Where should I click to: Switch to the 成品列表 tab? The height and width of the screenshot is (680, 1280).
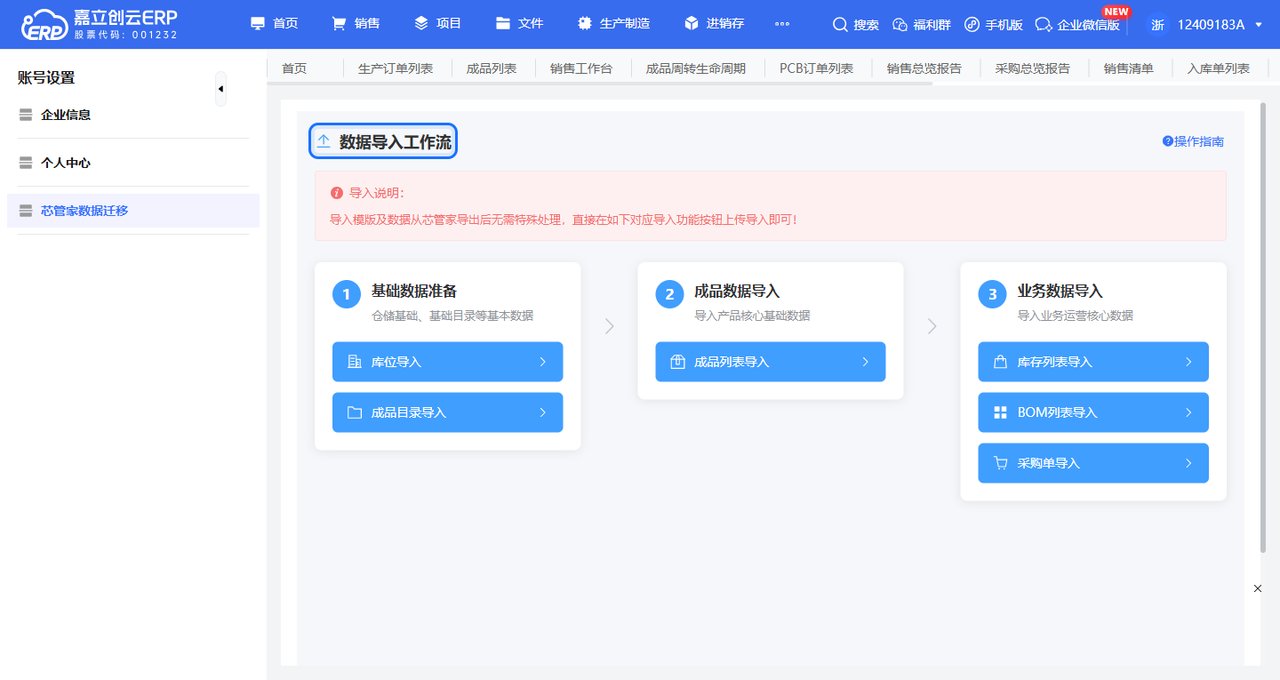click(x=491, y=69)
